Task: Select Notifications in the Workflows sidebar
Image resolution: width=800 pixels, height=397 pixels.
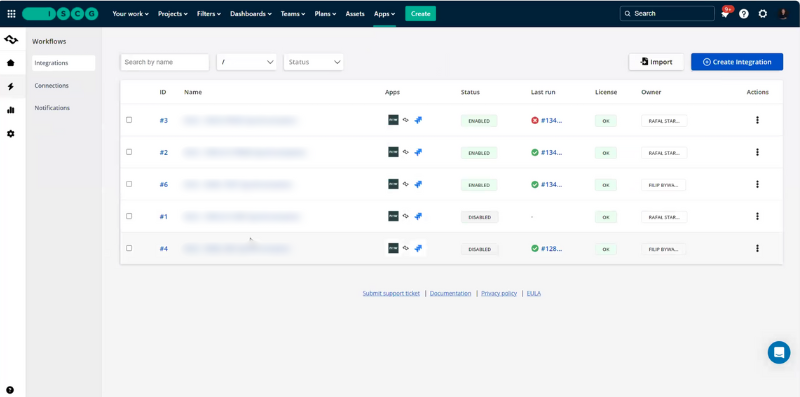Action: (52, 108)
